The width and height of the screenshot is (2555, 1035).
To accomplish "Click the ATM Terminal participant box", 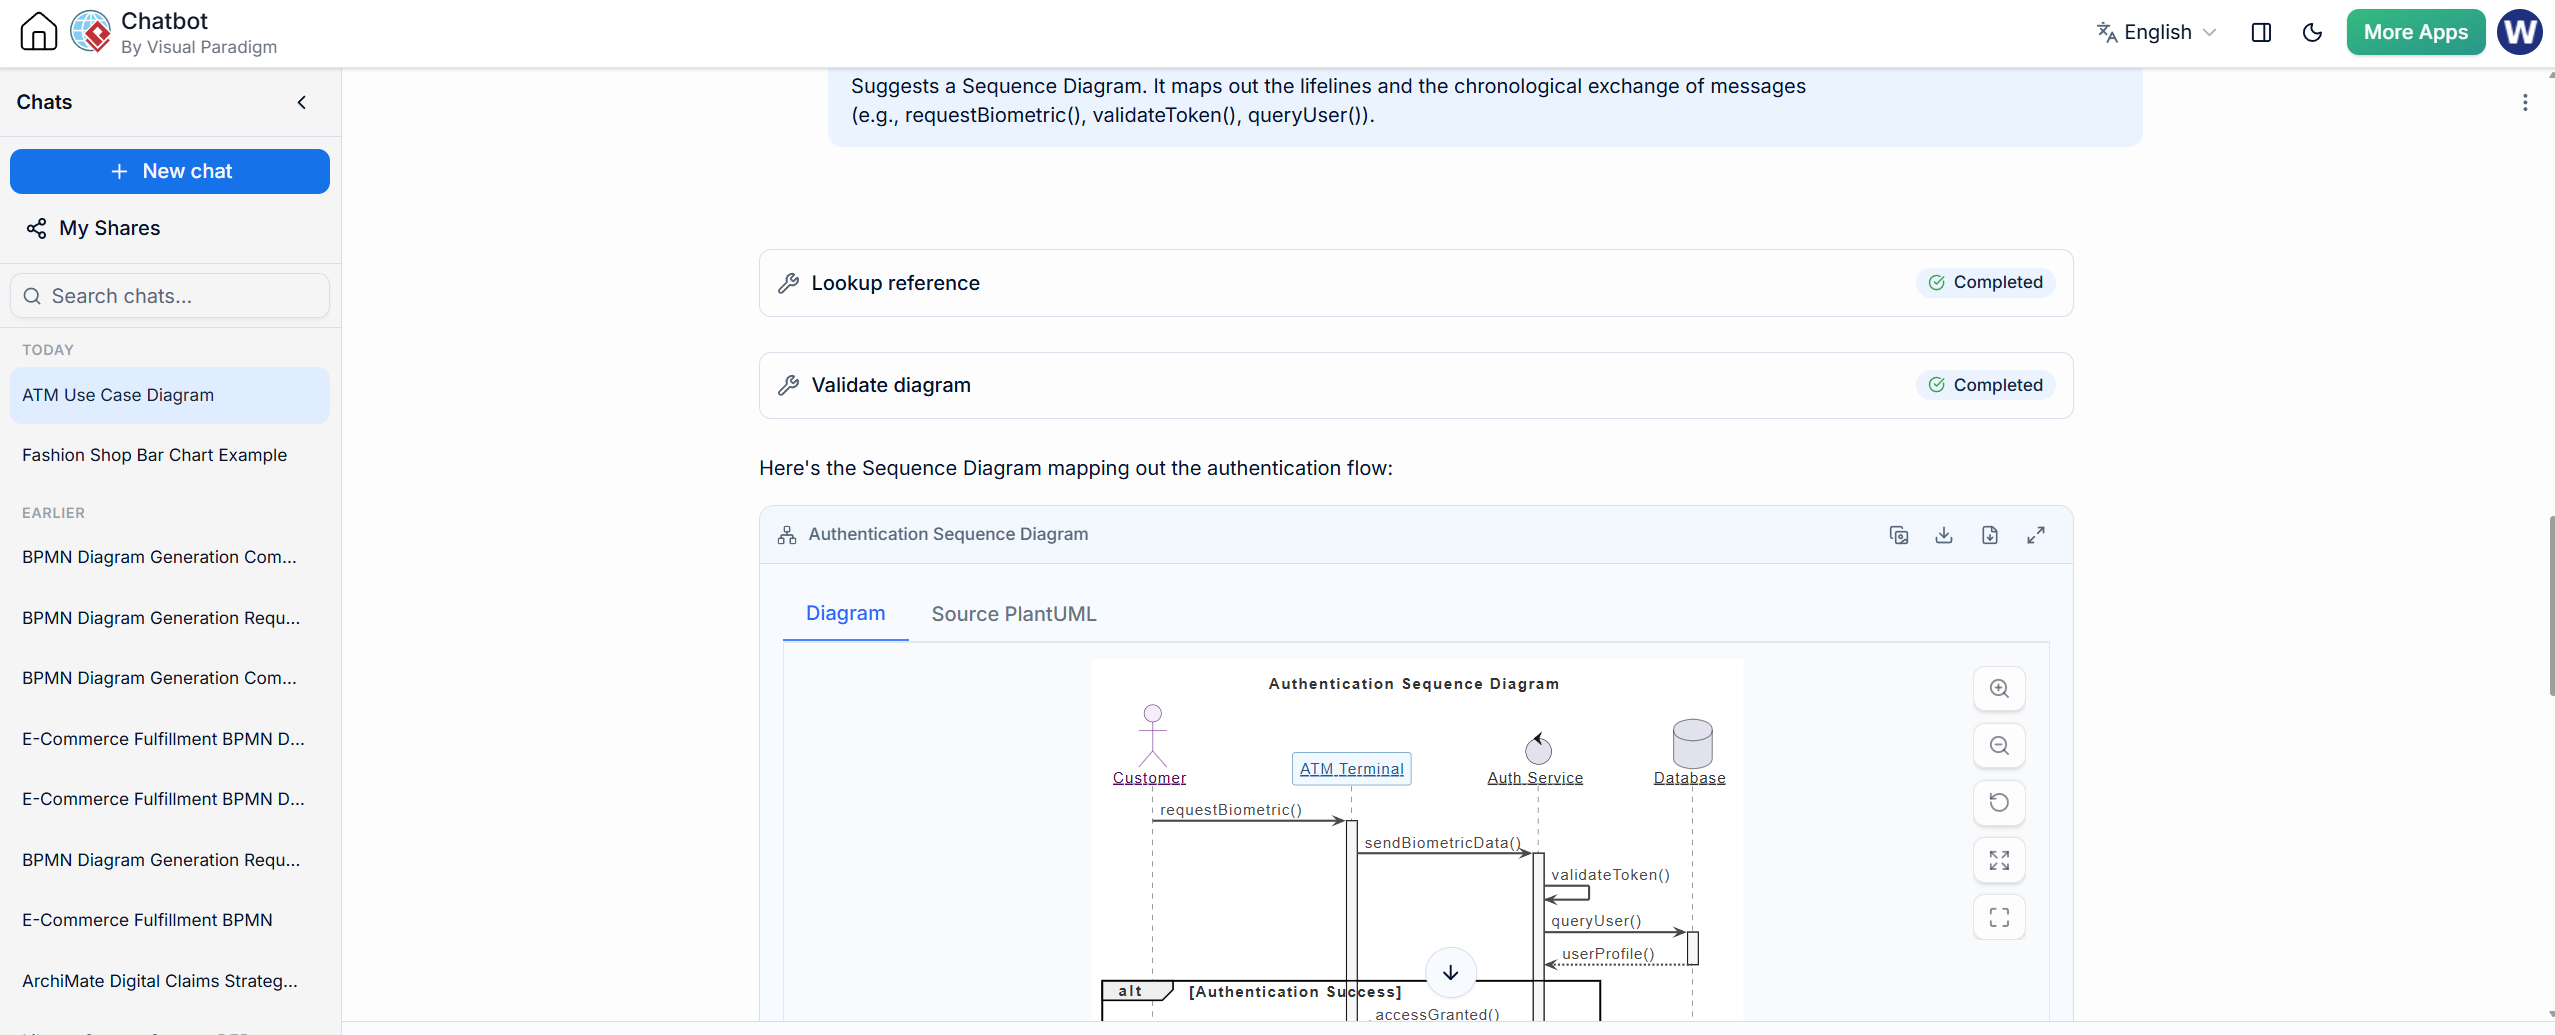I will click(x=1351, y=769).
